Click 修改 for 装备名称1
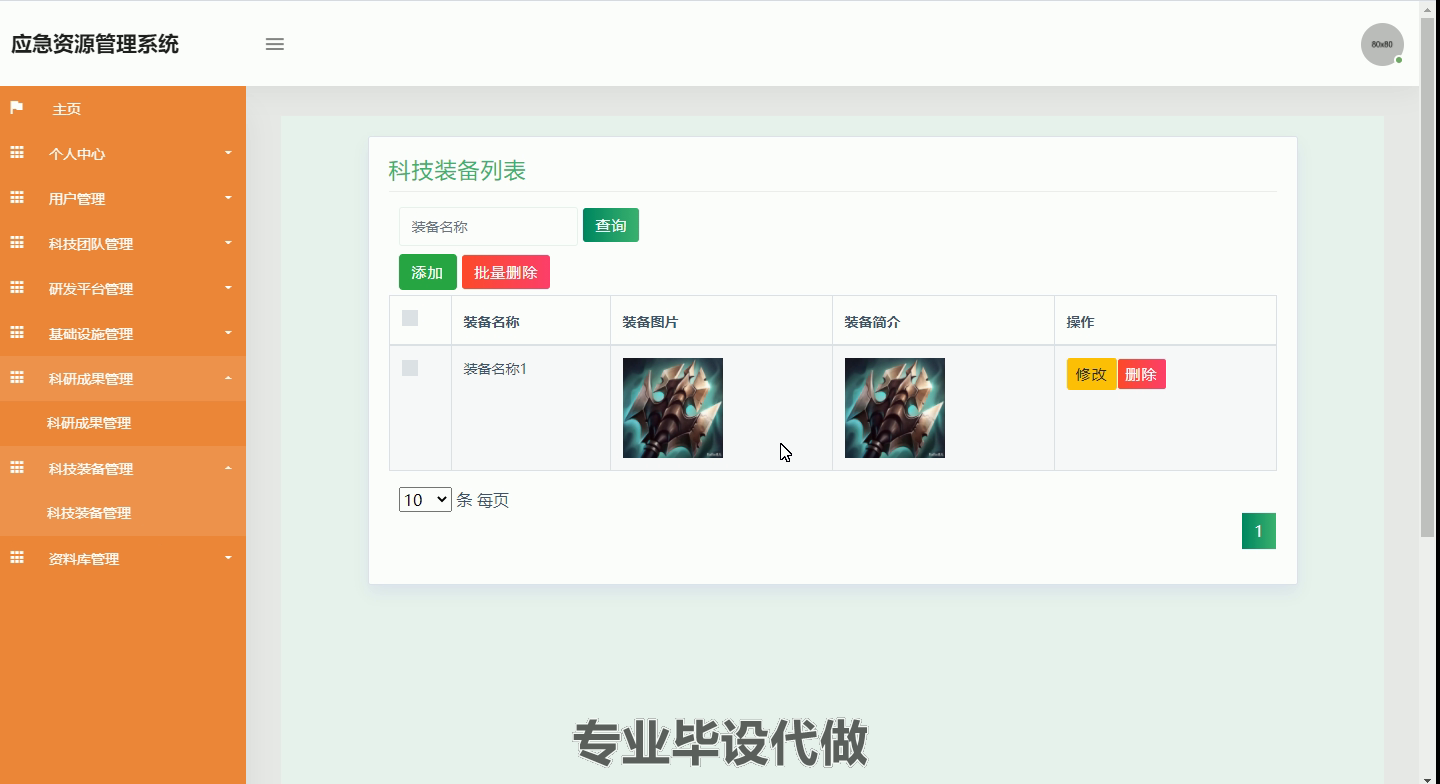Screen dimensions: 1440x784 (x=1091, y=374)
